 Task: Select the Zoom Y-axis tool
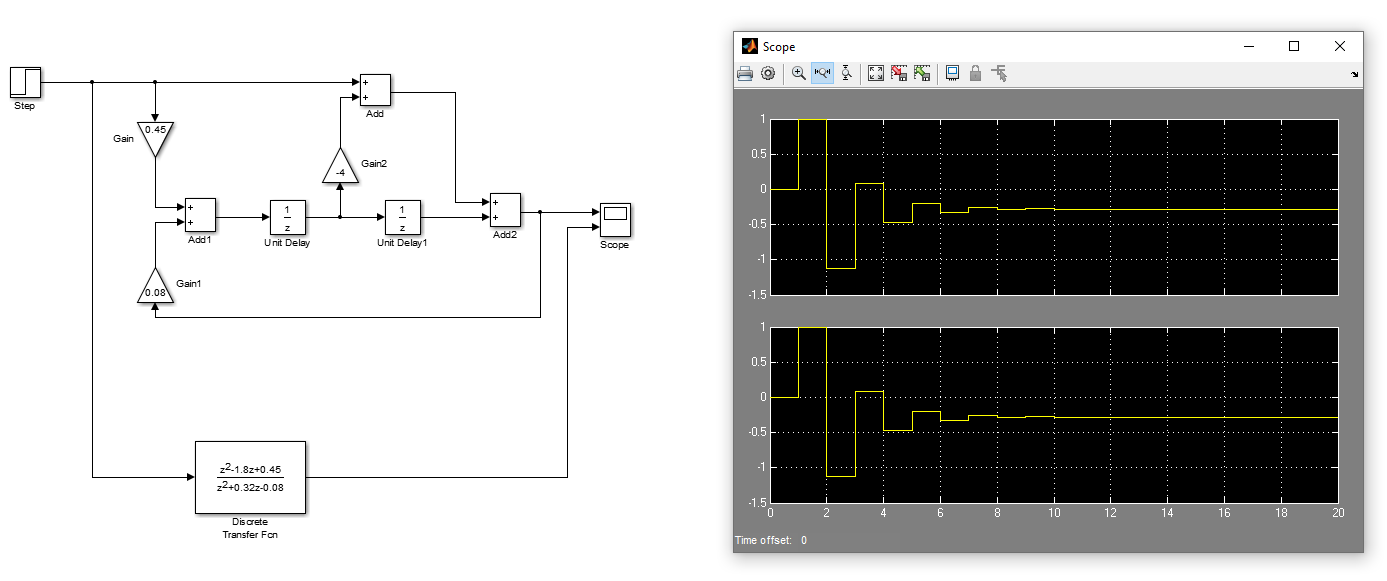point(846,73)
